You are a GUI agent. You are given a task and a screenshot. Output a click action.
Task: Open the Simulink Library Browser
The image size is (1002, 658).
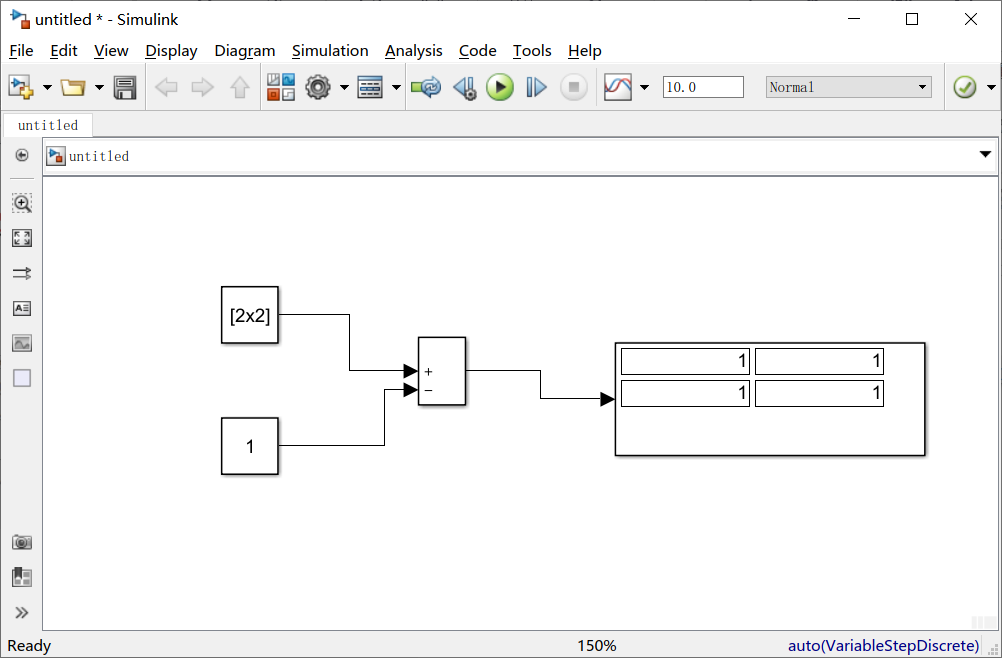pyautogui.click(x=281, y=87)
